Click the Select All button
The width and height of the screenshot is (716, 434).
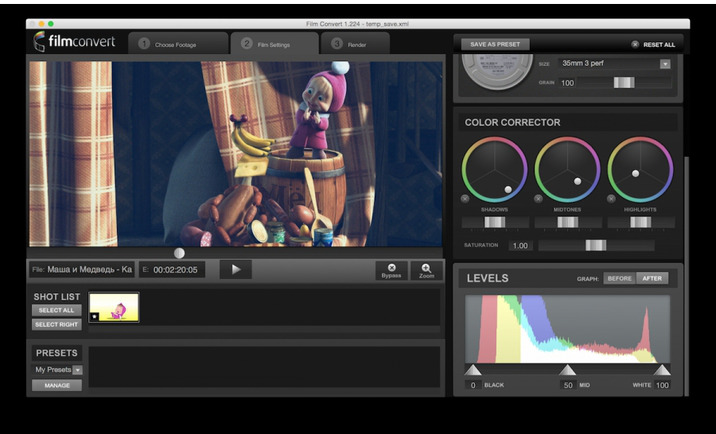pos(54,311)
